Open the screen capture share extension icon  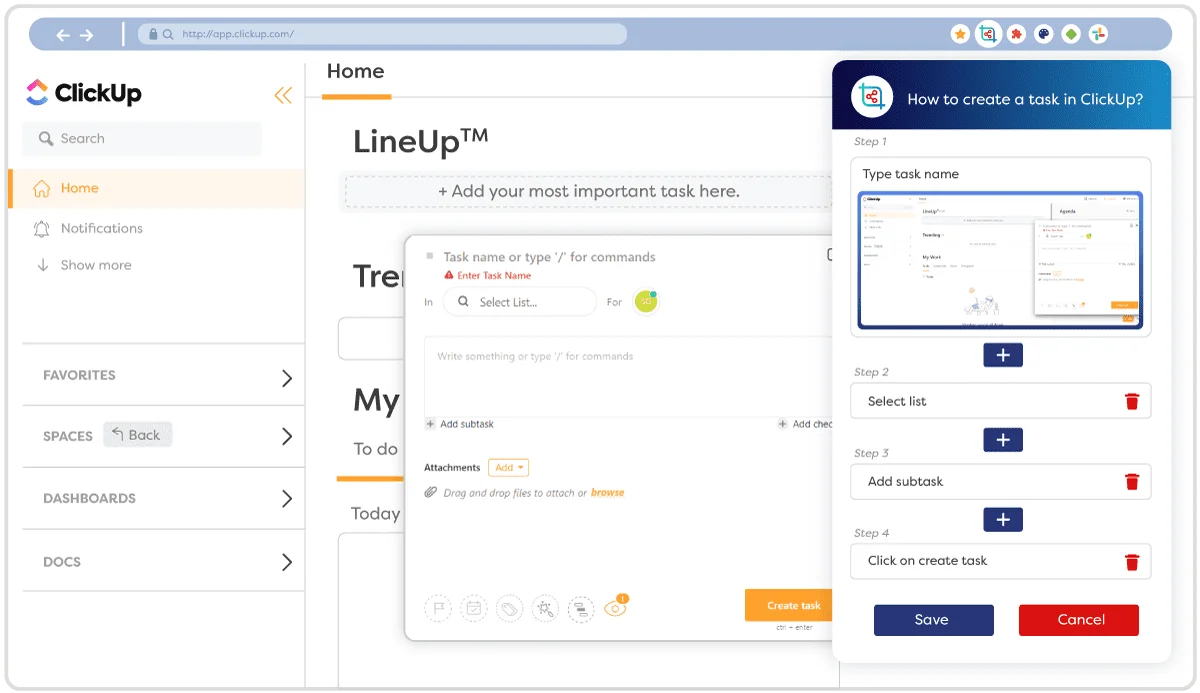coord(988,34)
